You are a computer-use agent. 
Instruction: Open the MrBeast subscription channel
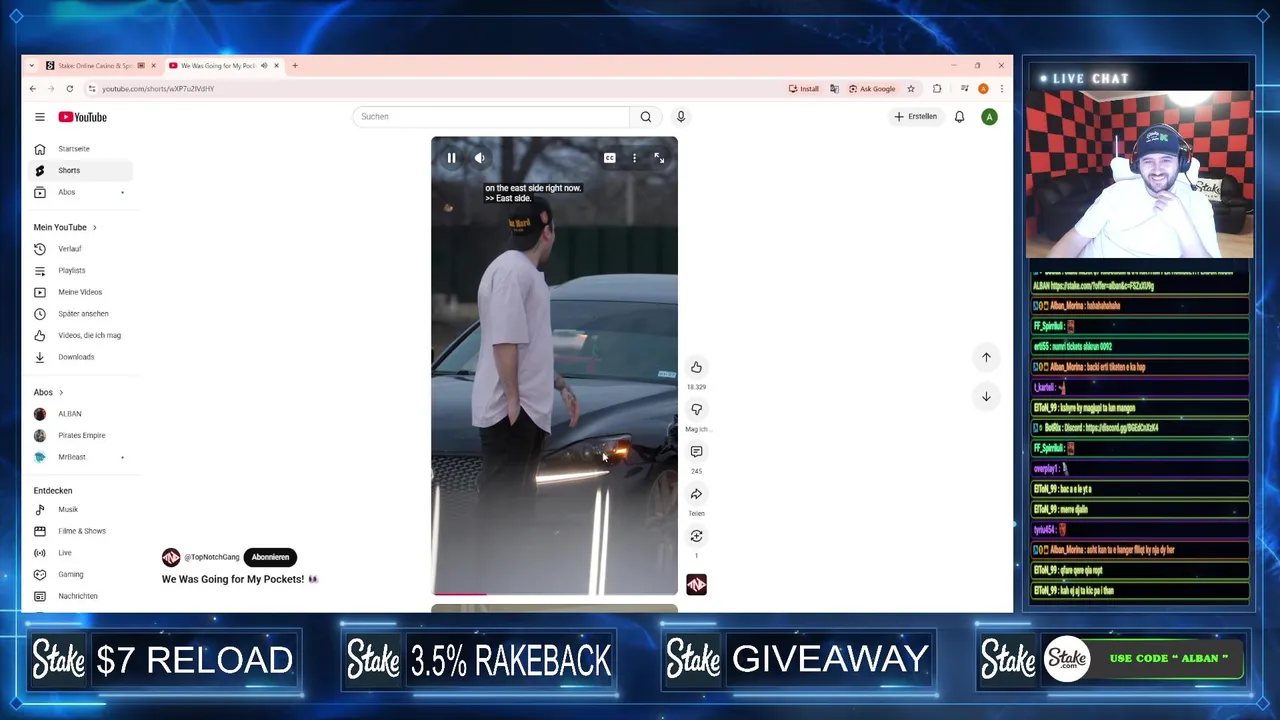(x=80, y=457)
